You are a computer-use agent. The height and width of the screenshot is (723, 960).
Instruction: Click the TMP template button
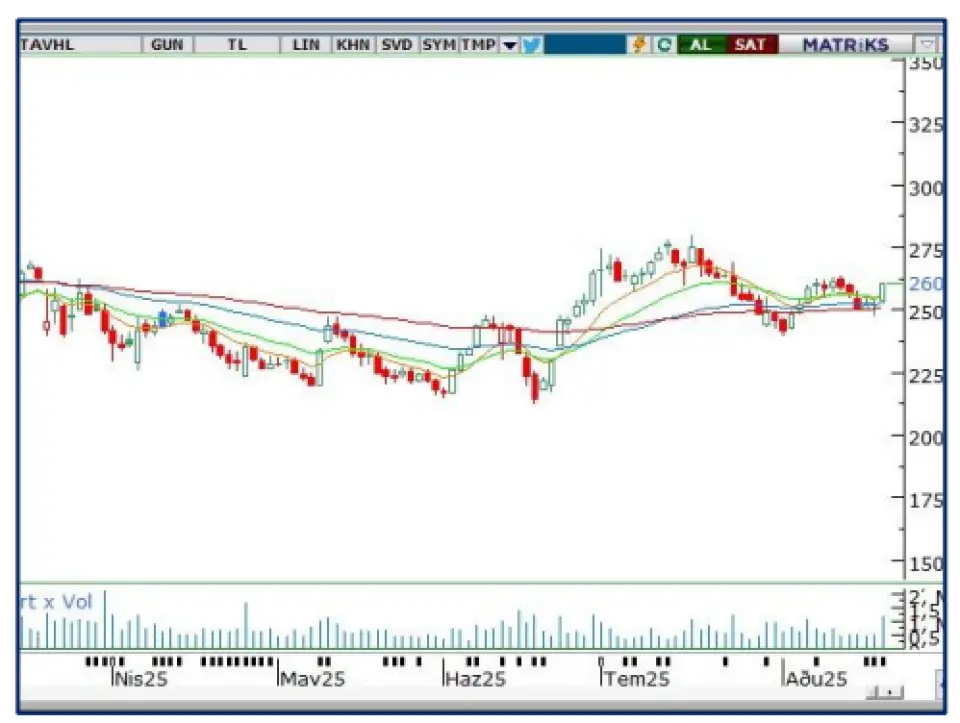coord(479,45)
